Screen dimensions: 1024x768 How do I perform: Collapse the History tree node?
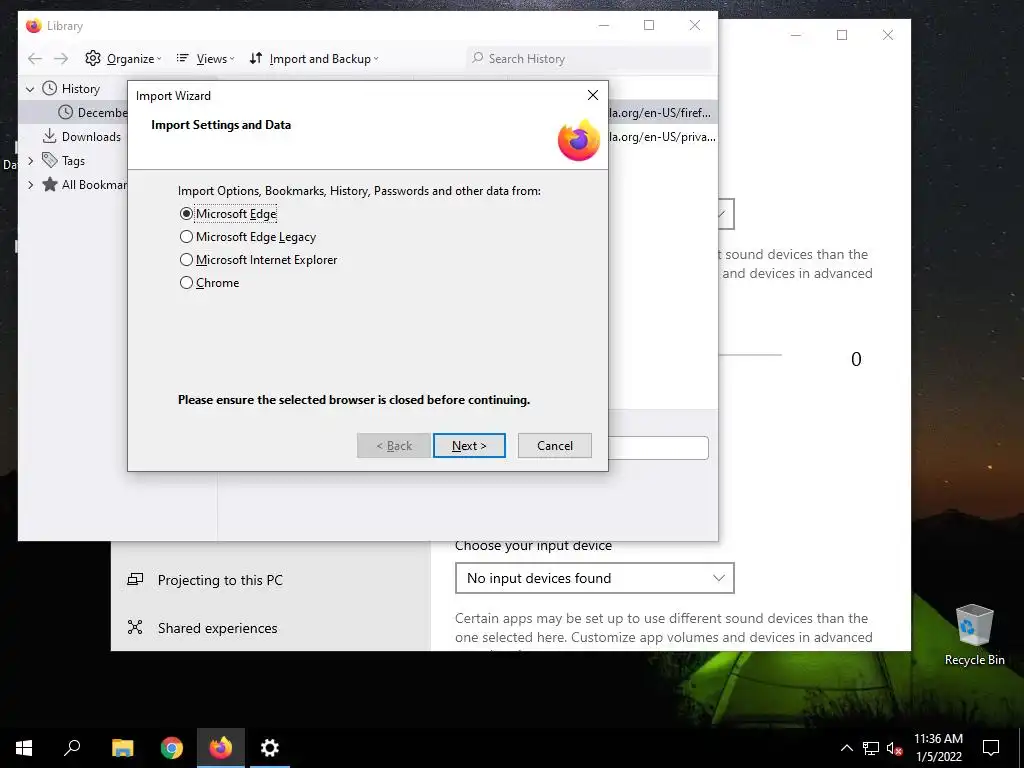tap(30, 89)
